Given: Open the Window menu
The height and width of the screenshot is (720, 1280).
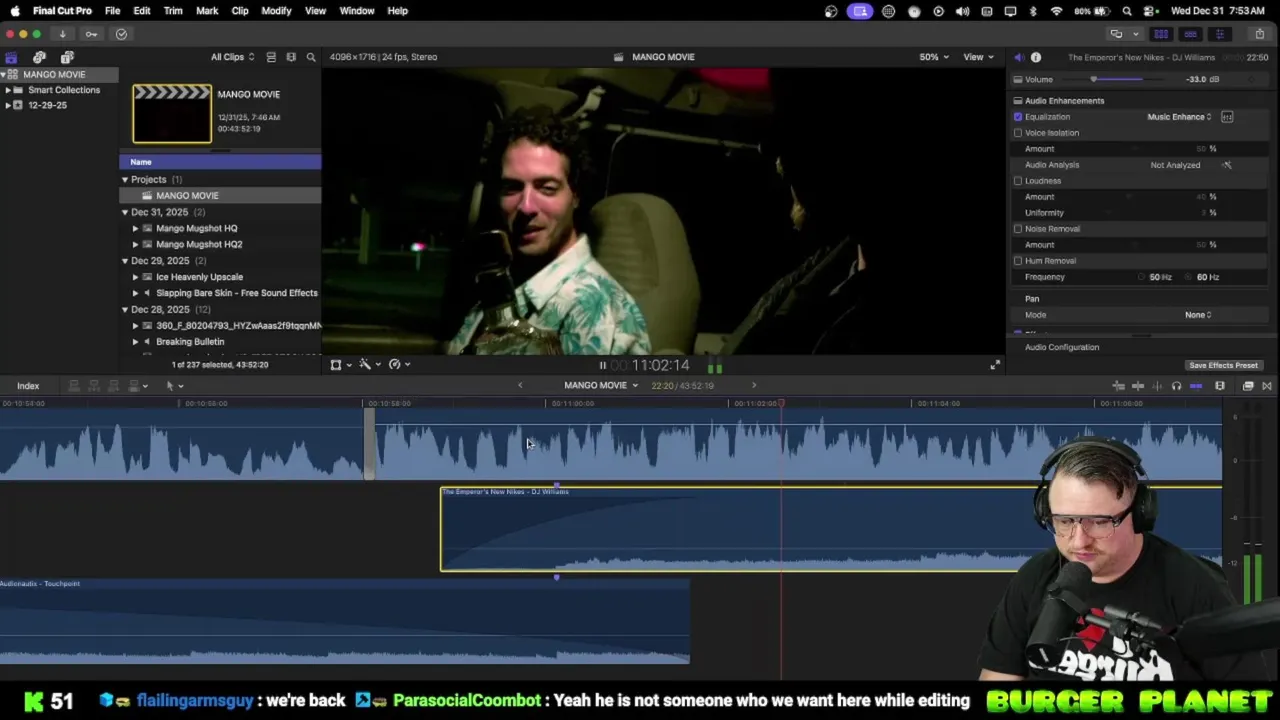Looking at the screenshot, I should tap(357, 11).
